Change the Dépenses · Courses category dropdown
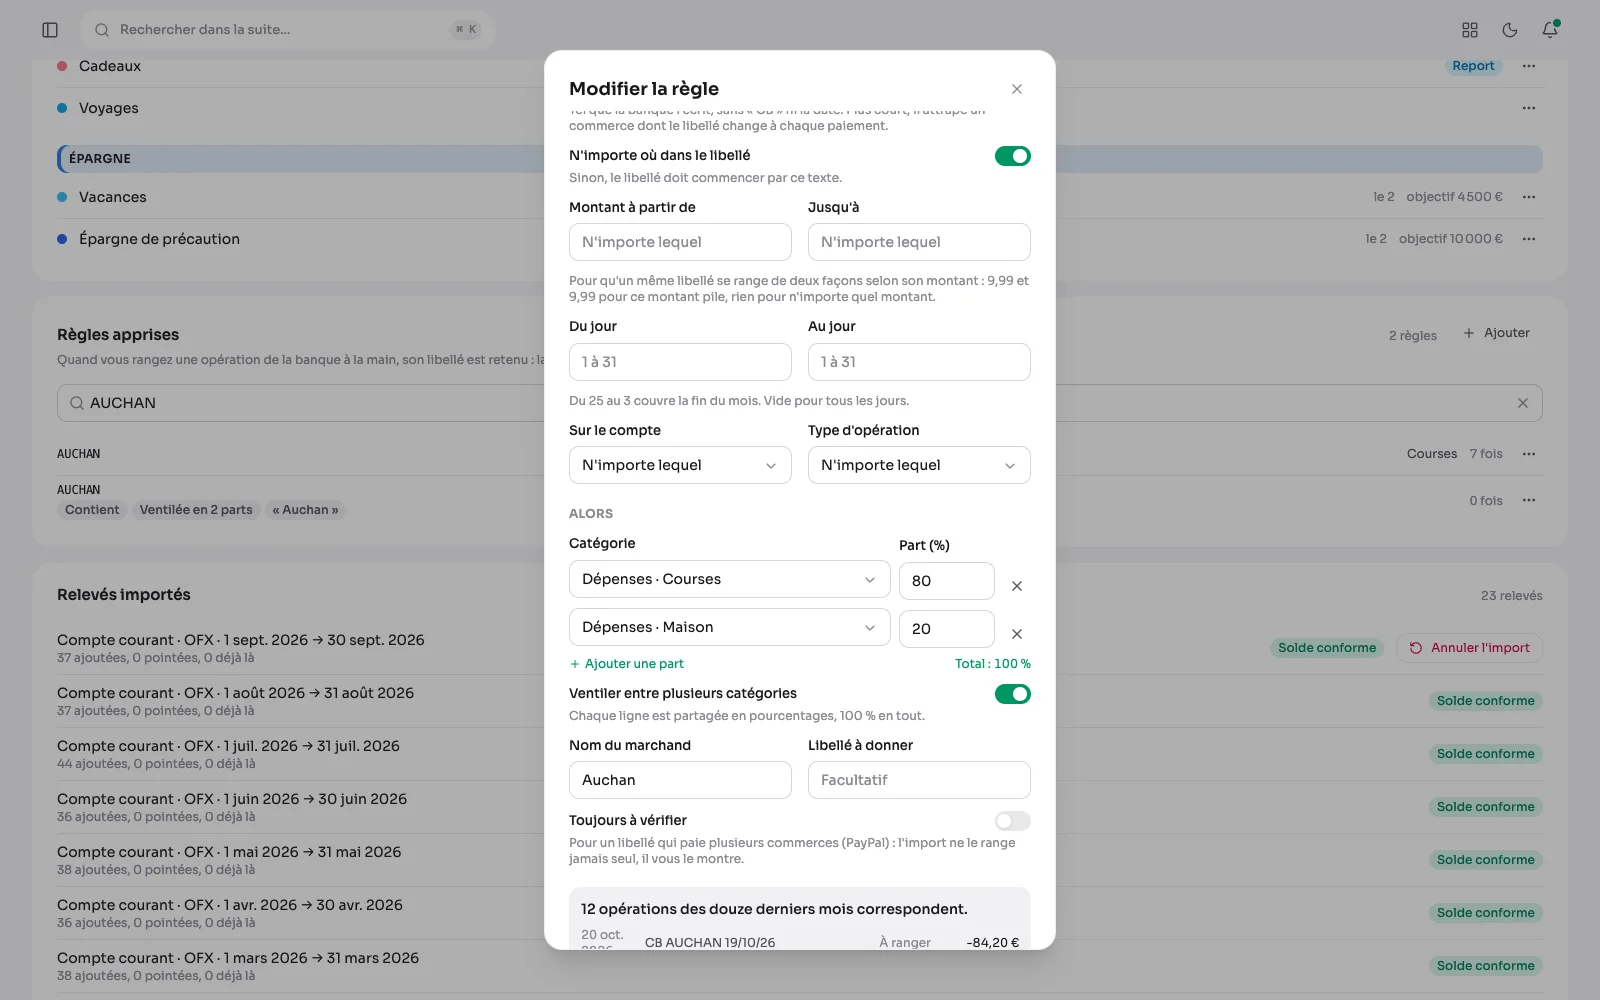The width and height of the screenshot is (1600, 1000). [x=729, y=579]
